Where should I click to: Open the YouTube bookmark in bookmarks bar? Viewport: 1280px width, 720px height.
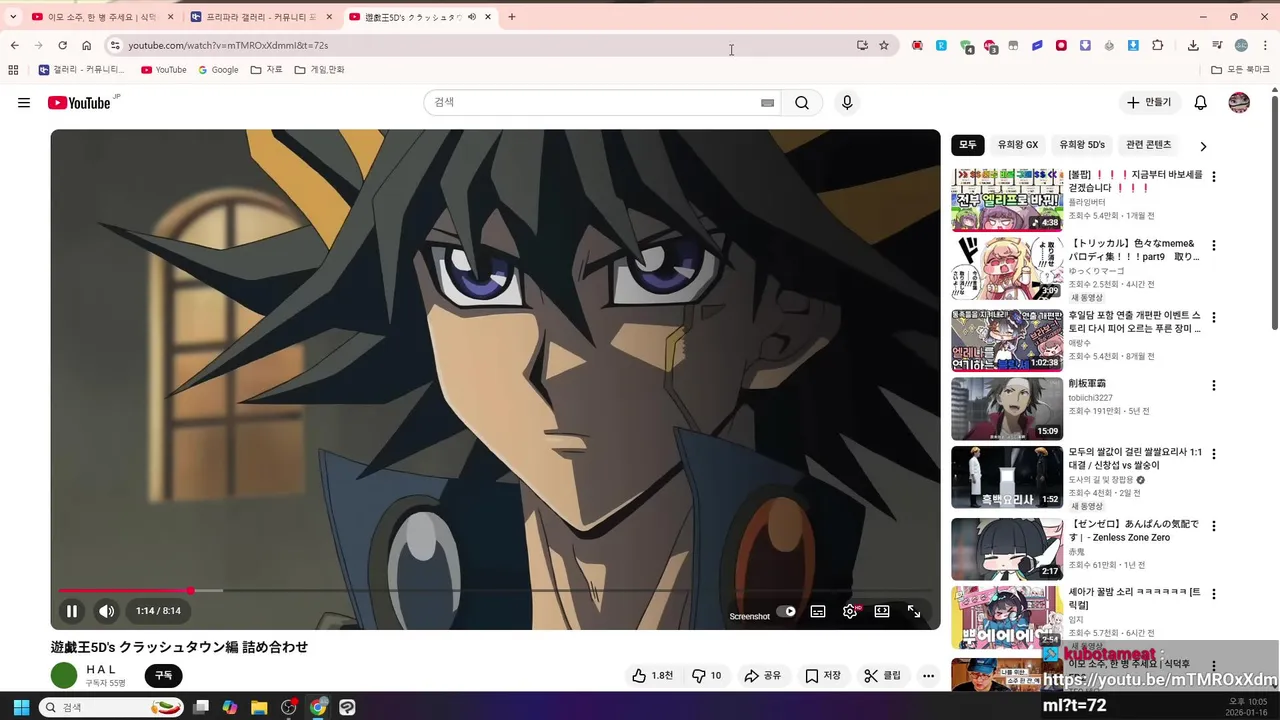click(164, 70)
